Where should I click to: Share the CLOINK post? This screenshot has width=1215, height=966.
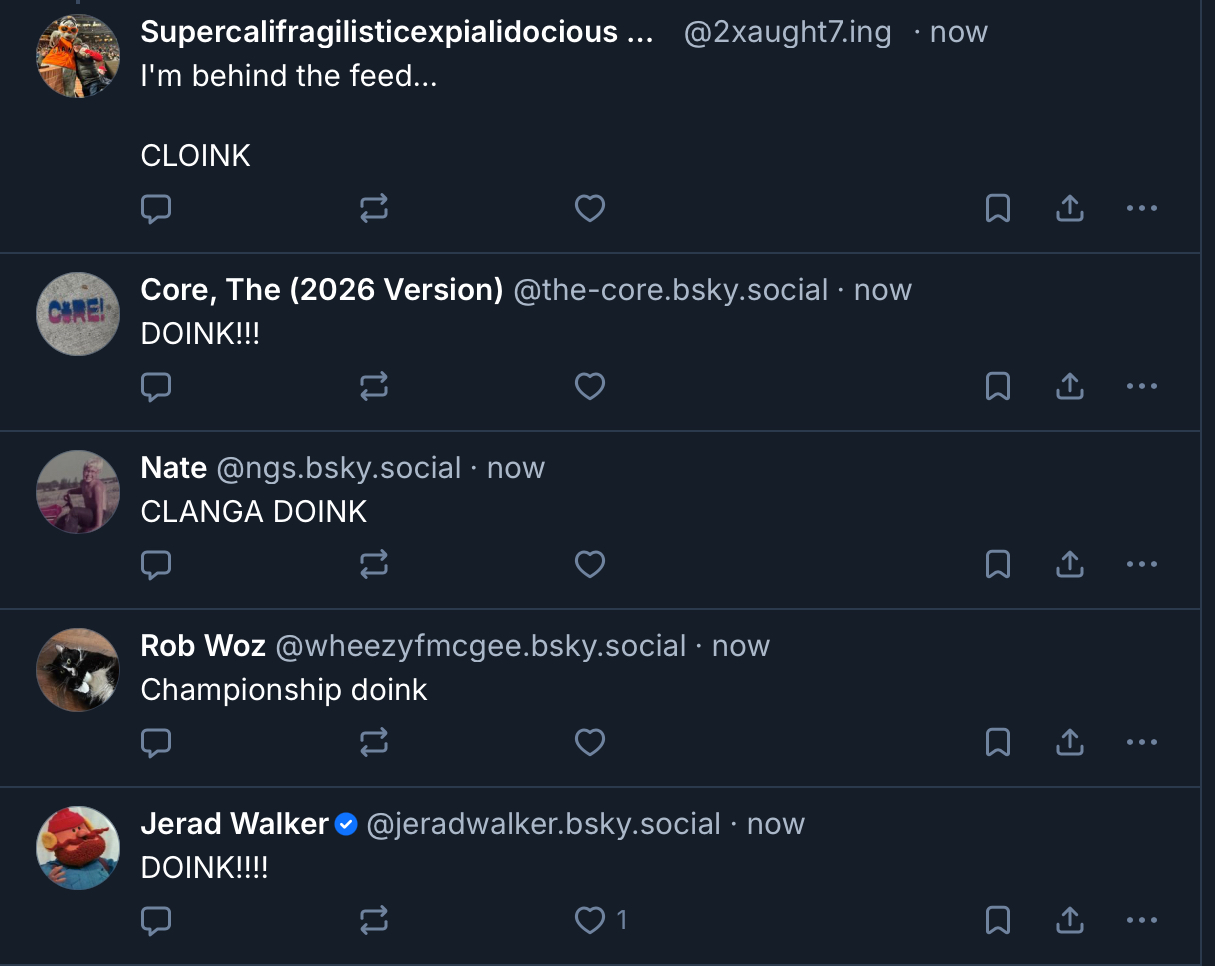(x=1070, y=208)
